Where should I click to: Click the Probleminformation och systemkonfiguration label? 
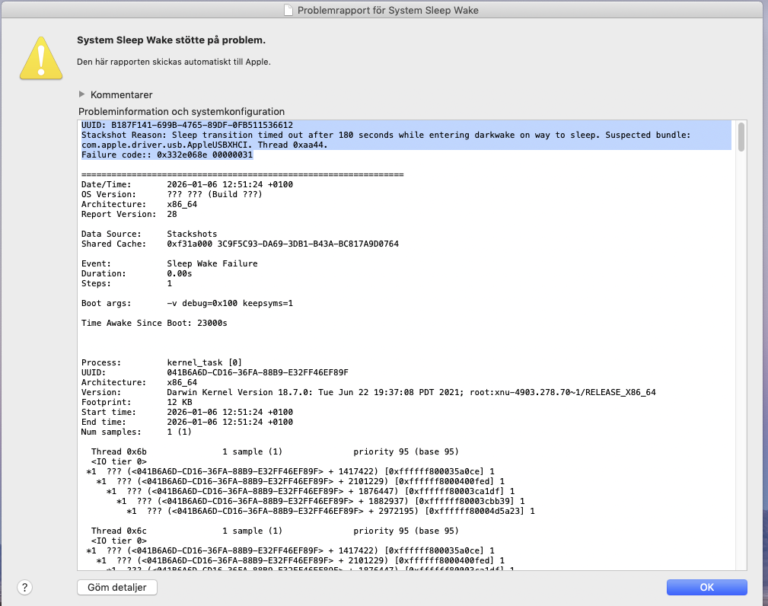tap(181, 111)
